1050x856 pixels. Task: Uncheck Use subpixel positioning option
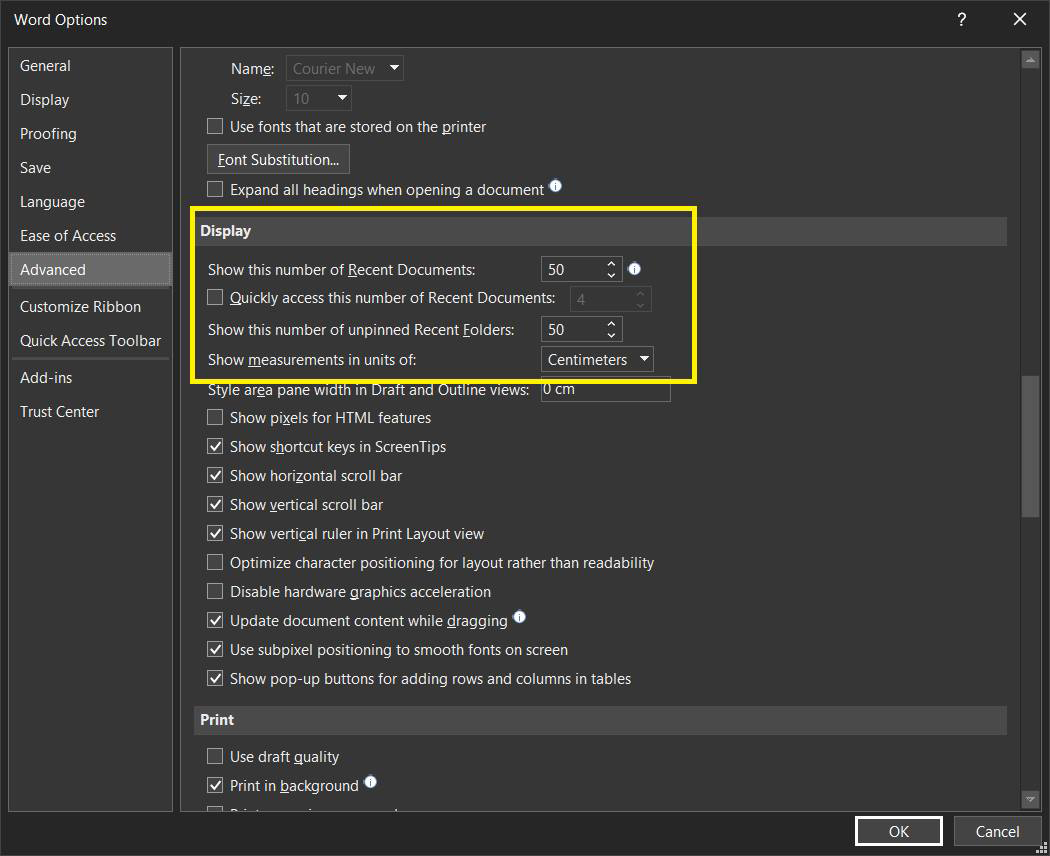[215, 650]
